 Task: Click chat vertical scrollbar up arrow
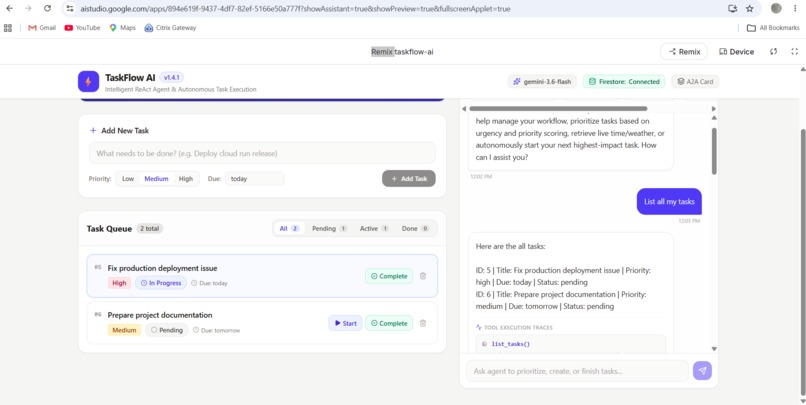tap(713, 118)
